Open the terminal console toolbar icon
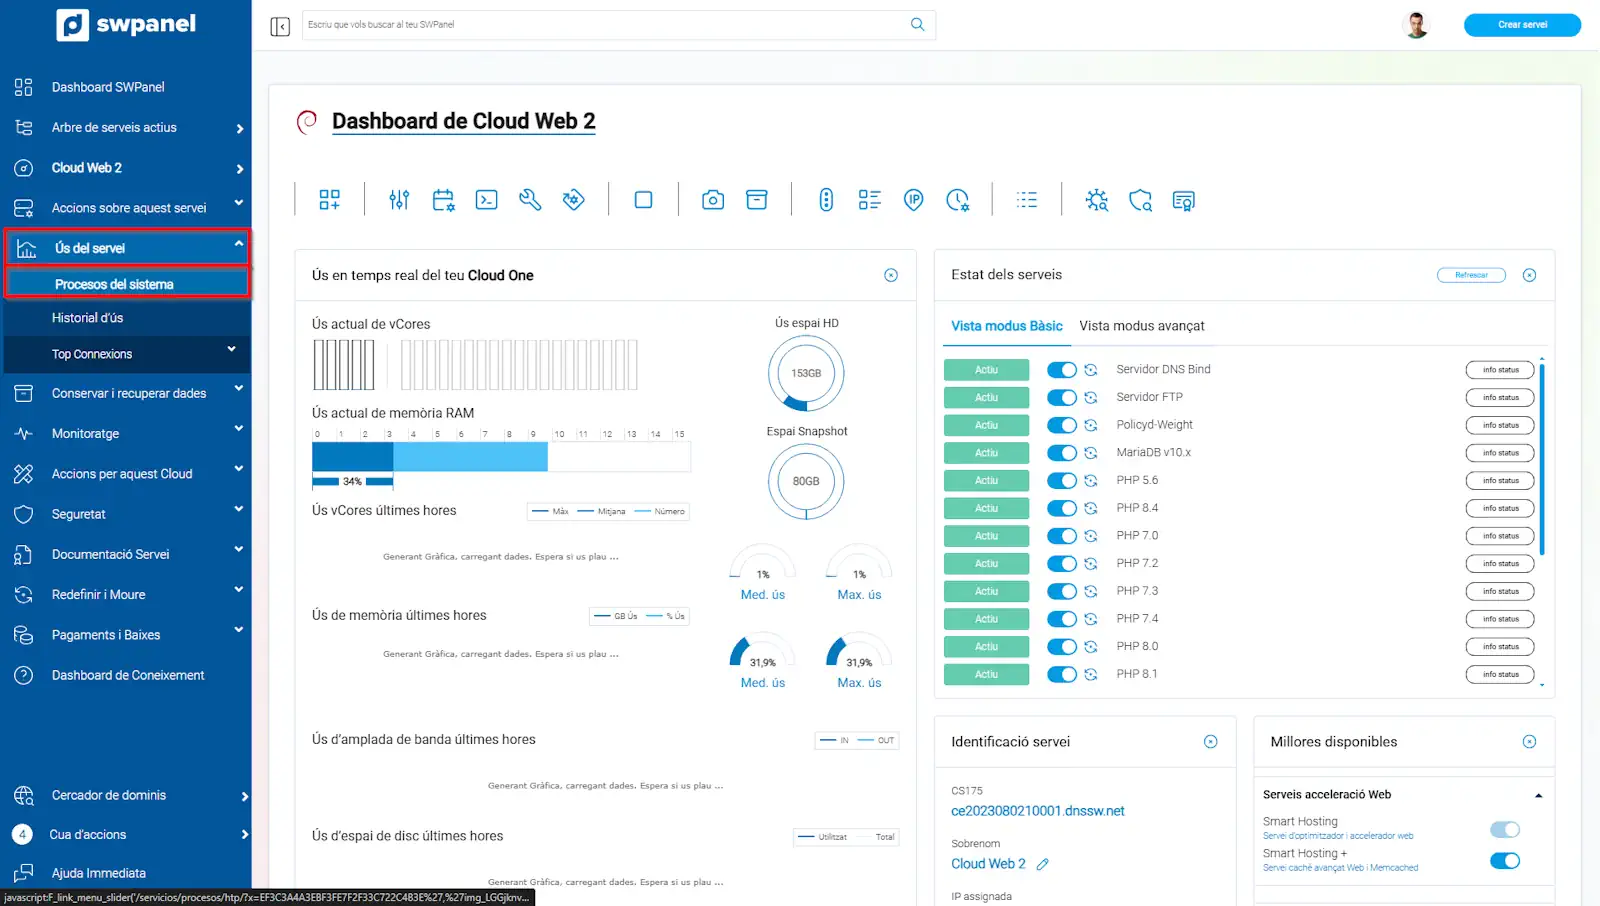 click(486, 200)
